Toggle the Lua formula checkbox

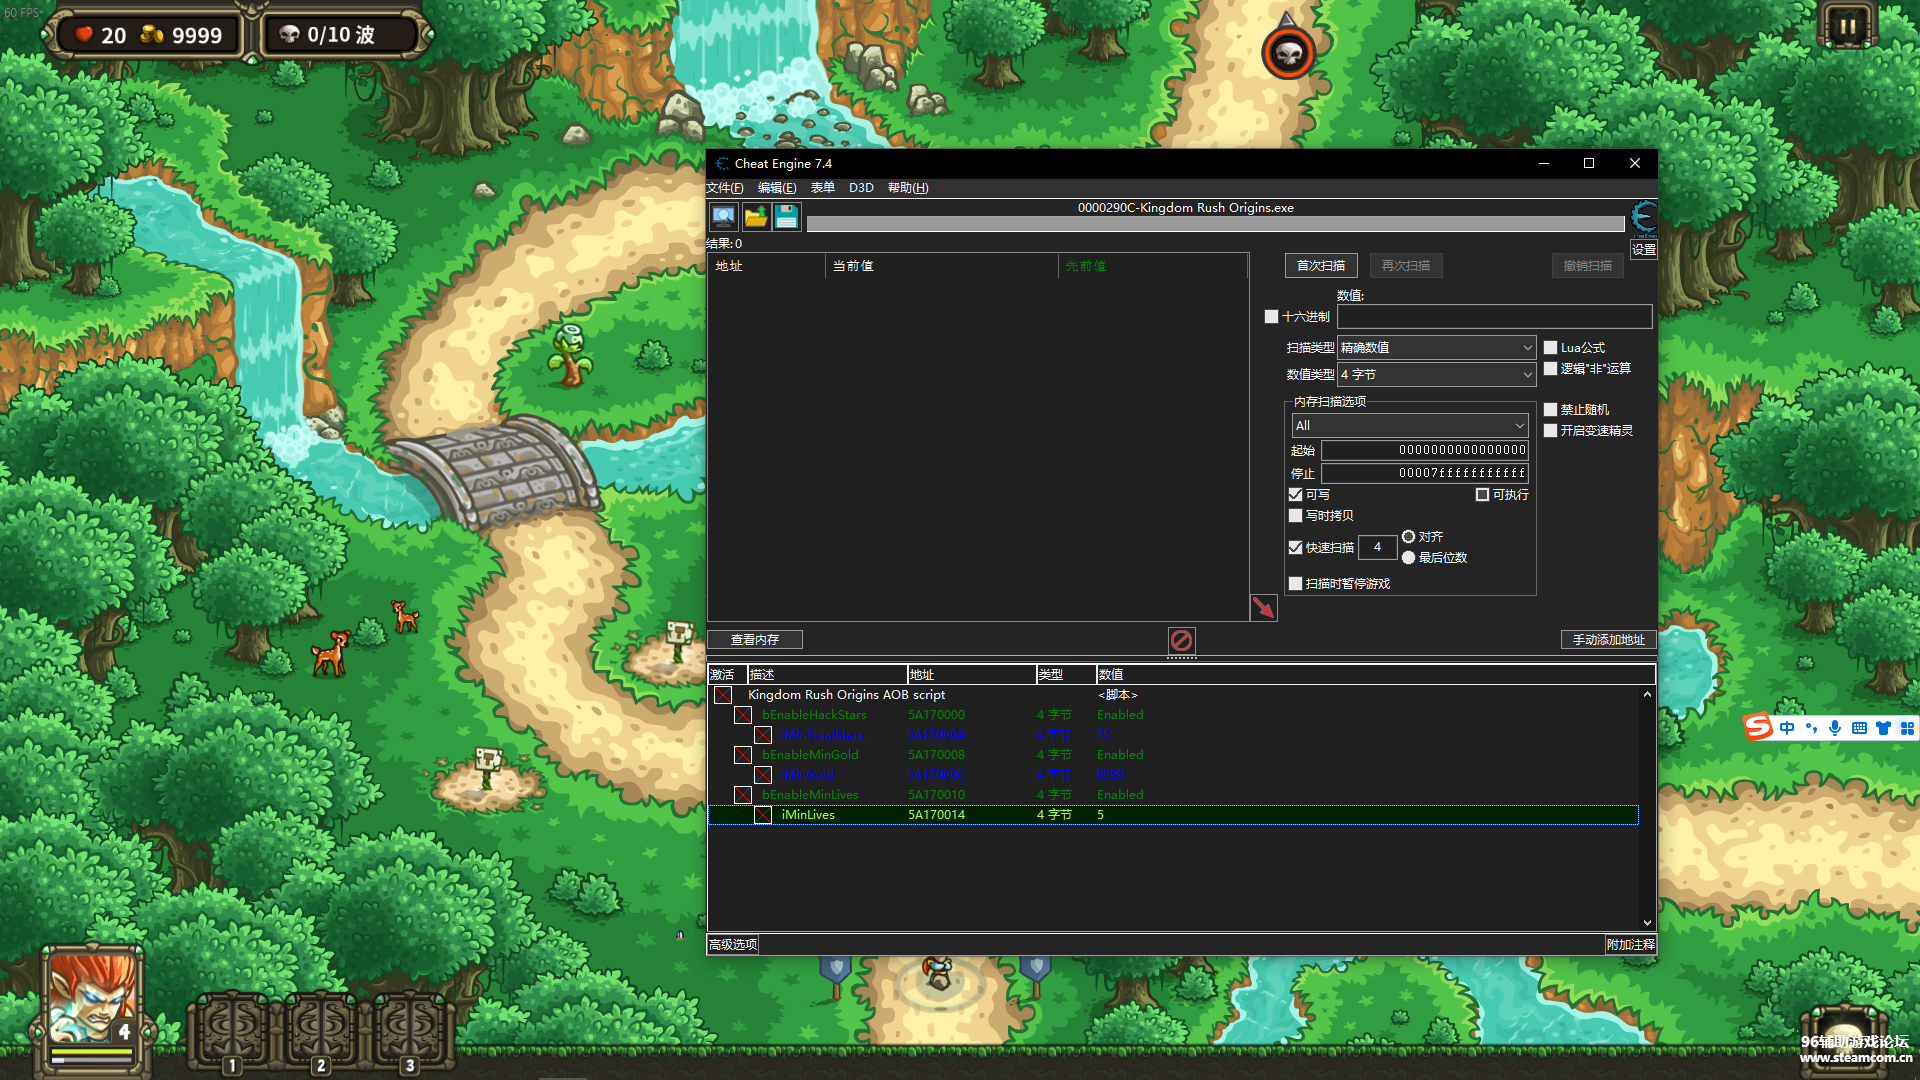coord(1550,348)
